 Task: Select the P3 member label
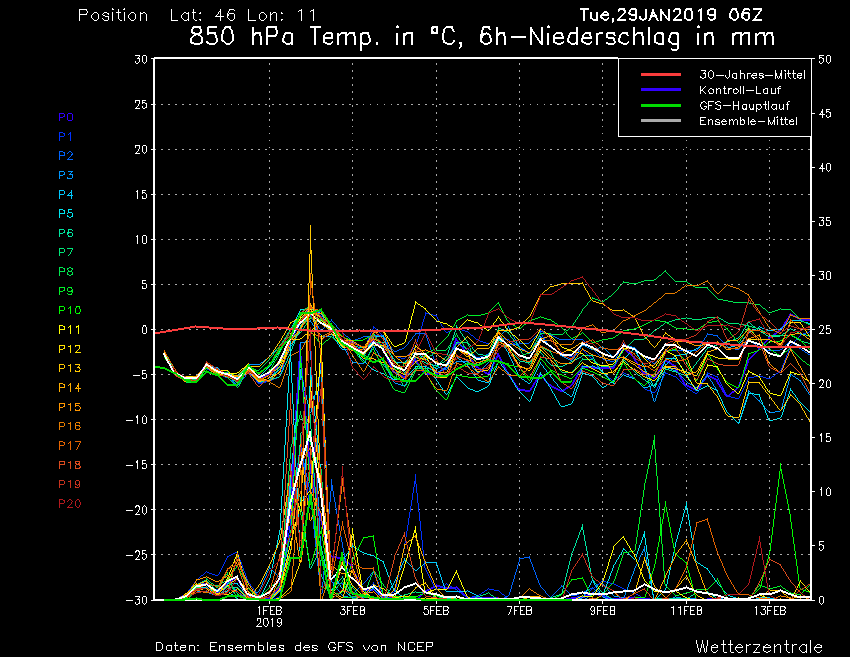pos(66,175)
